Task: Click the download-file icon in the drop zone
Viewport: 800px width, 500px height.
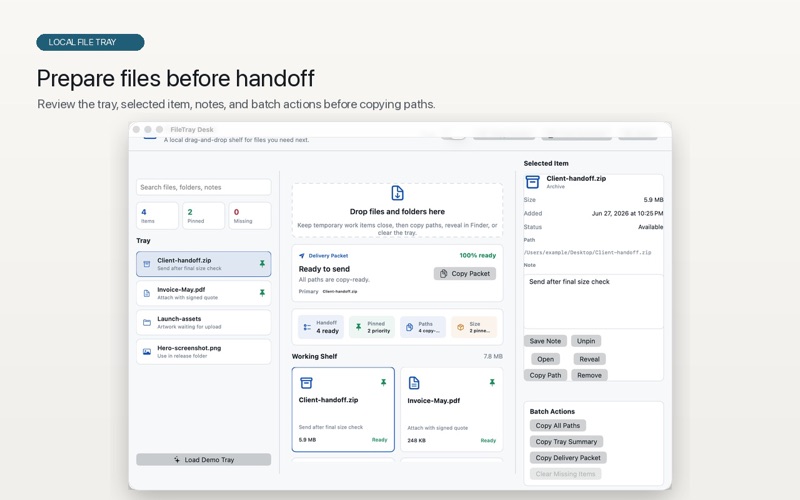Action: (397, 193)
